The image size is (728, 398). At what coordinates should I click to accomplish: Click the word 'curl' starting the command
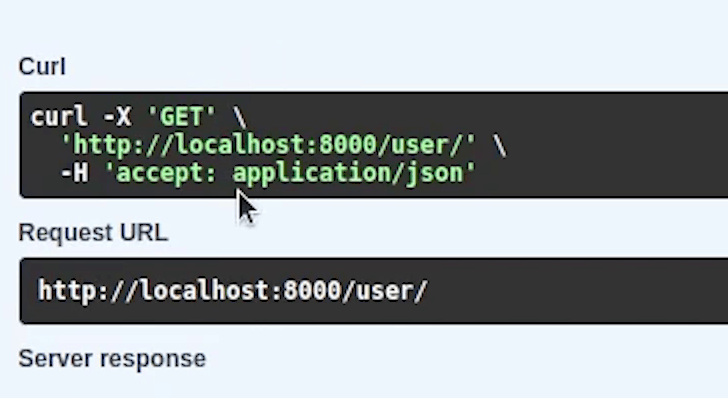(58, 117)
